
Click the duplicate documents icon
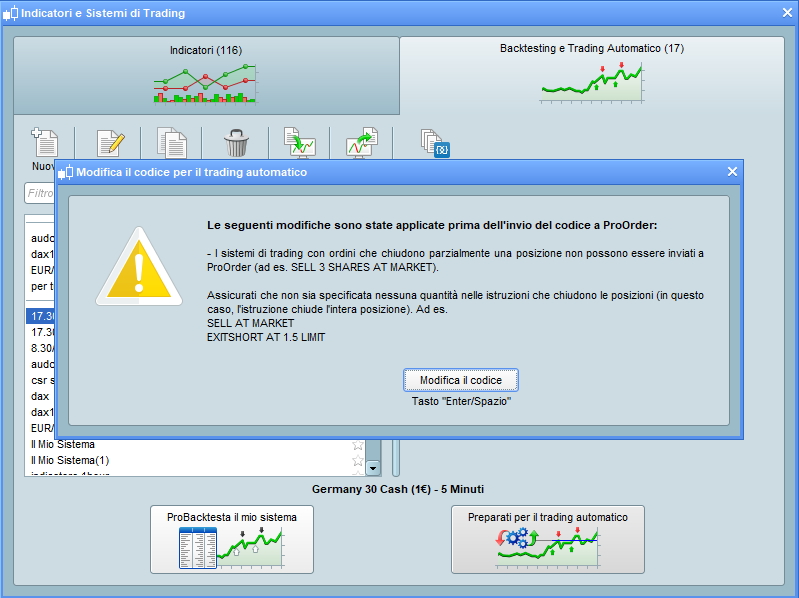click(x=172, y=143)
